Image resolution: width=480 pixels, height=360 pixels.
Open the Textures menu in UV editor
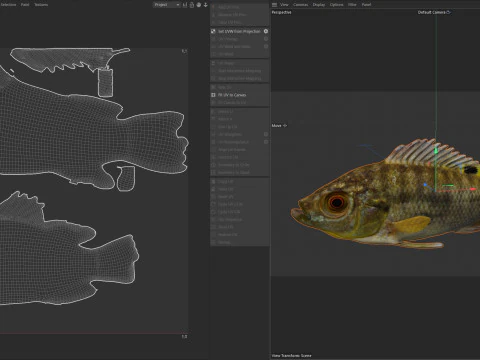pyautogui.click(x=41, y=5)
